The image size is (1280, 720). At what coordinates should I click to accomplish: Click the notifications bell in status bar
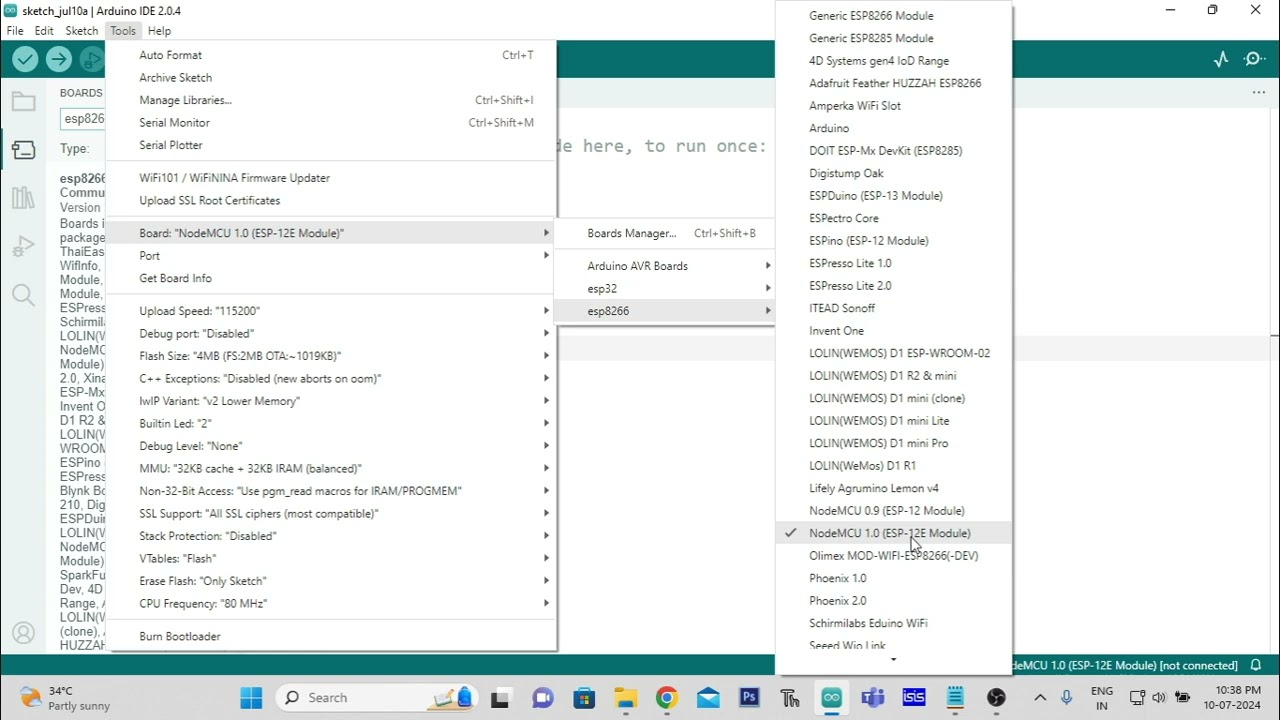(x=1256, y=665)
